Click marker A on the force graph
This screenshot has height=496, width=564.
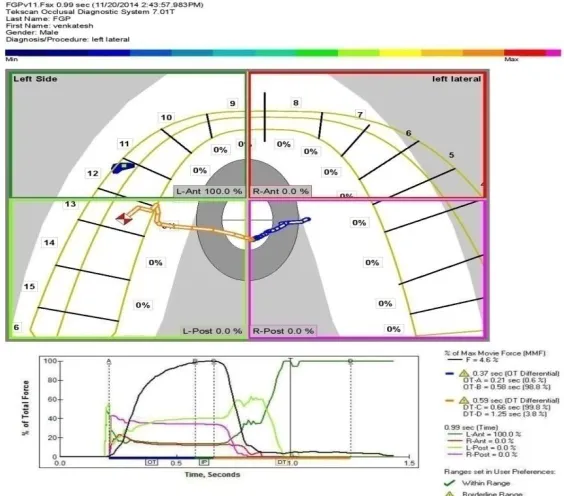pos(109,361)
